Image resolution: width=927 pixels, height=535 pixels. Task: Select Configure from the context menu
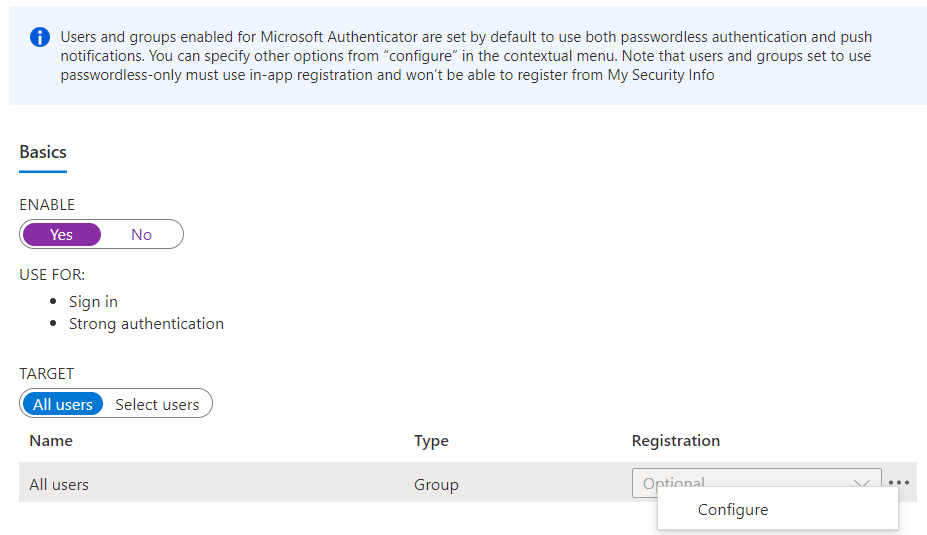(x=733, y=510)
